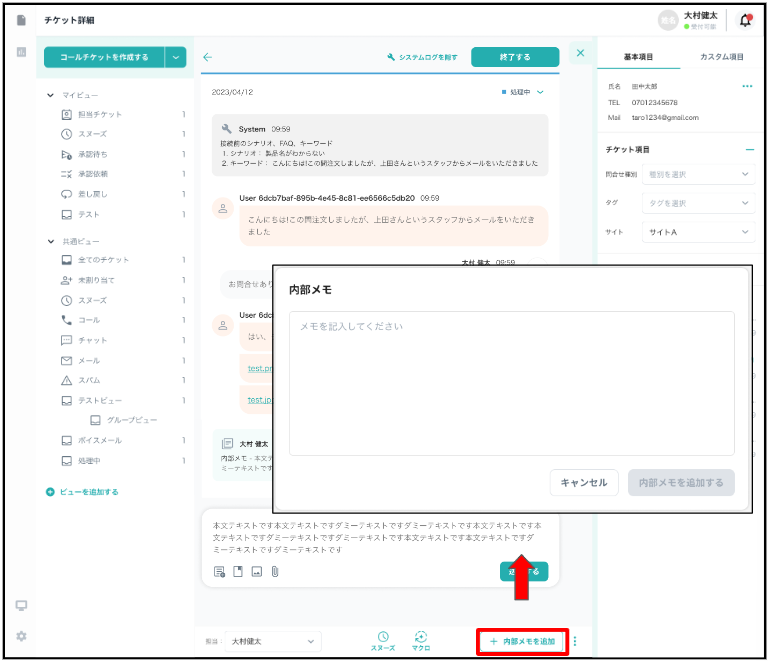Open the 処理中 status dropdown
768x661 pixels.
point(524,92)
